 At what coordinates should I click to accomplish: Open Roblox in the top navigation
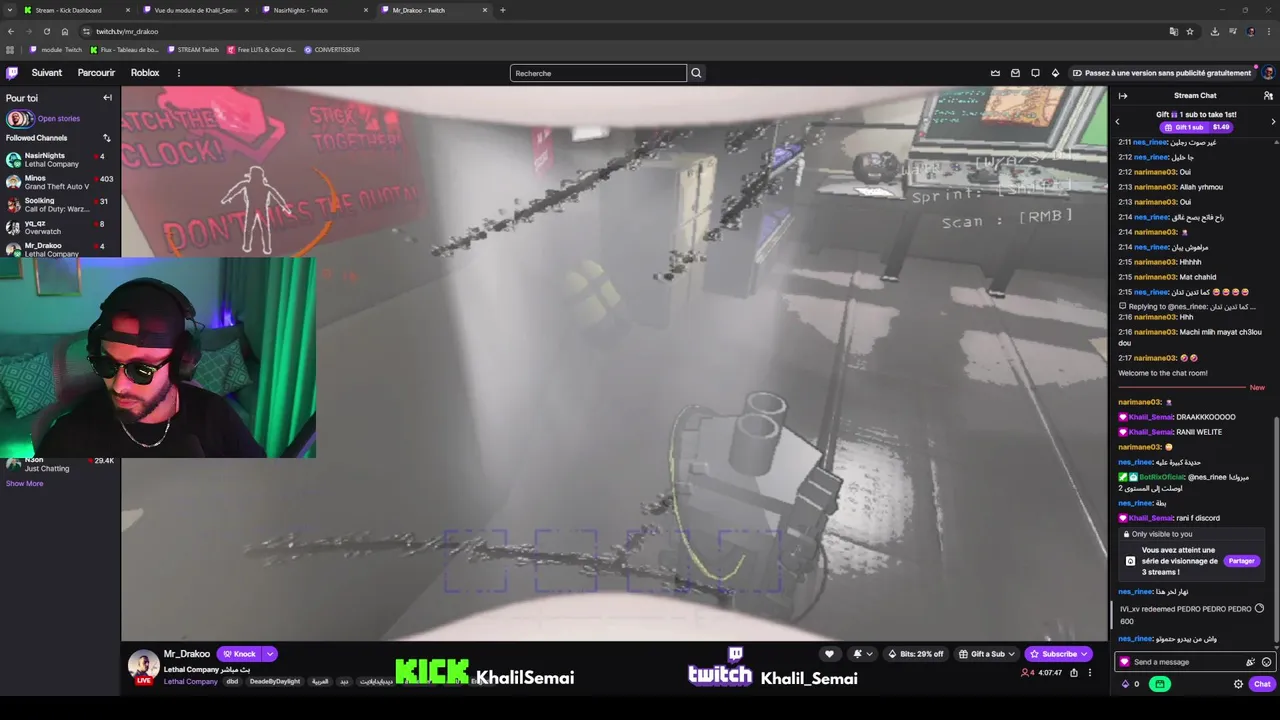tap(145, 73)
